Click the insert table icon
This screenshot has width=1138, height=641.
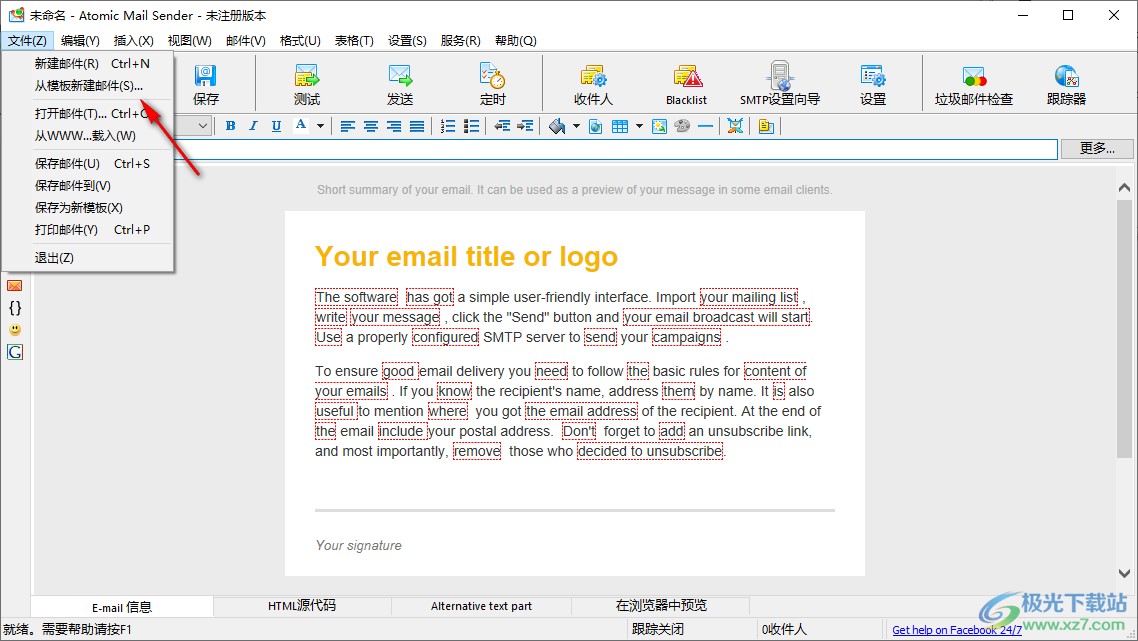point(620,126)
